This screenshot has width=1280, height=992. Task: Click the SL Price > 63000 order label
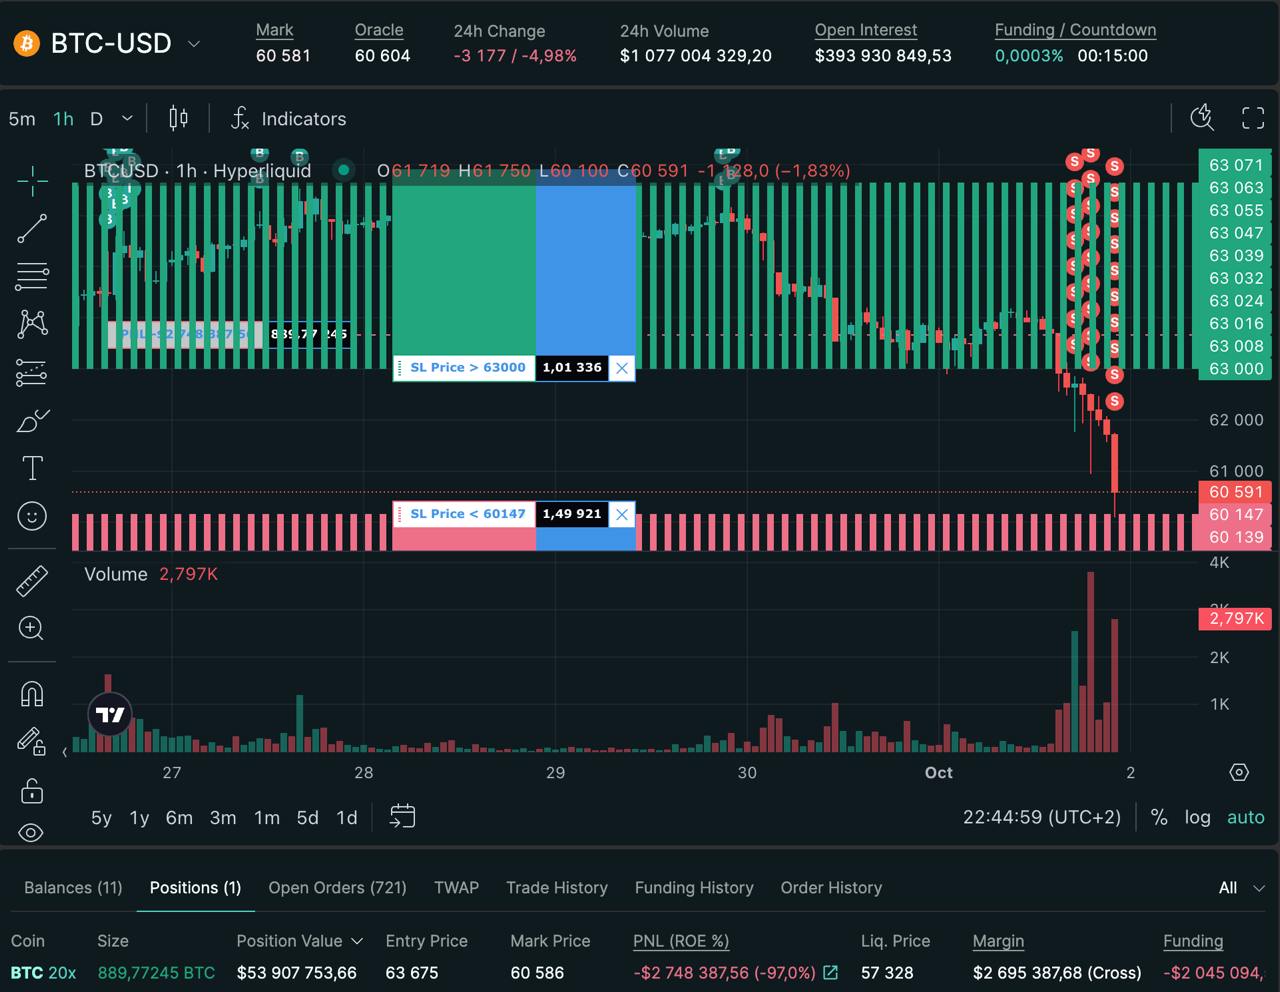(x=467, y=367)
